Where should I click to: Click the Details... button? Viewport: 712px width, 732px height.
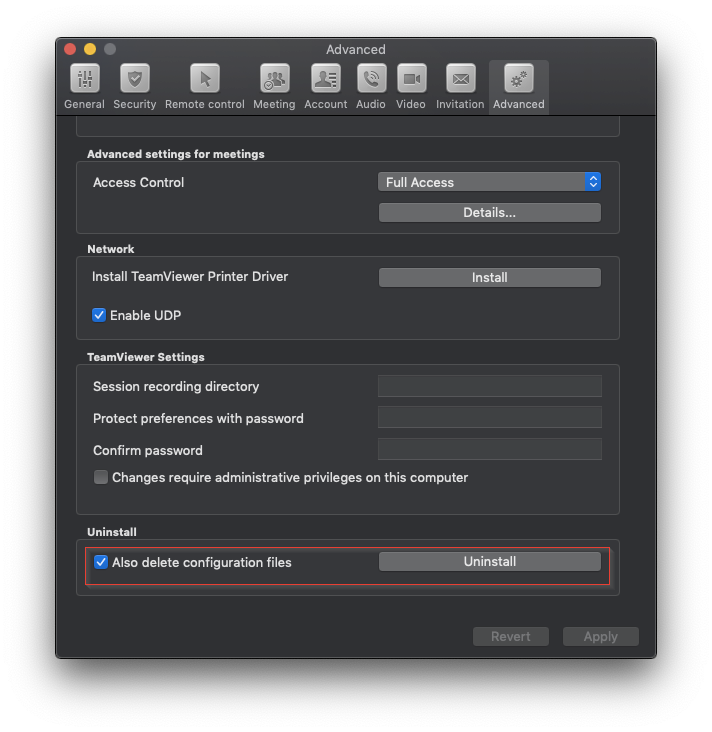[x=489, y=212]
